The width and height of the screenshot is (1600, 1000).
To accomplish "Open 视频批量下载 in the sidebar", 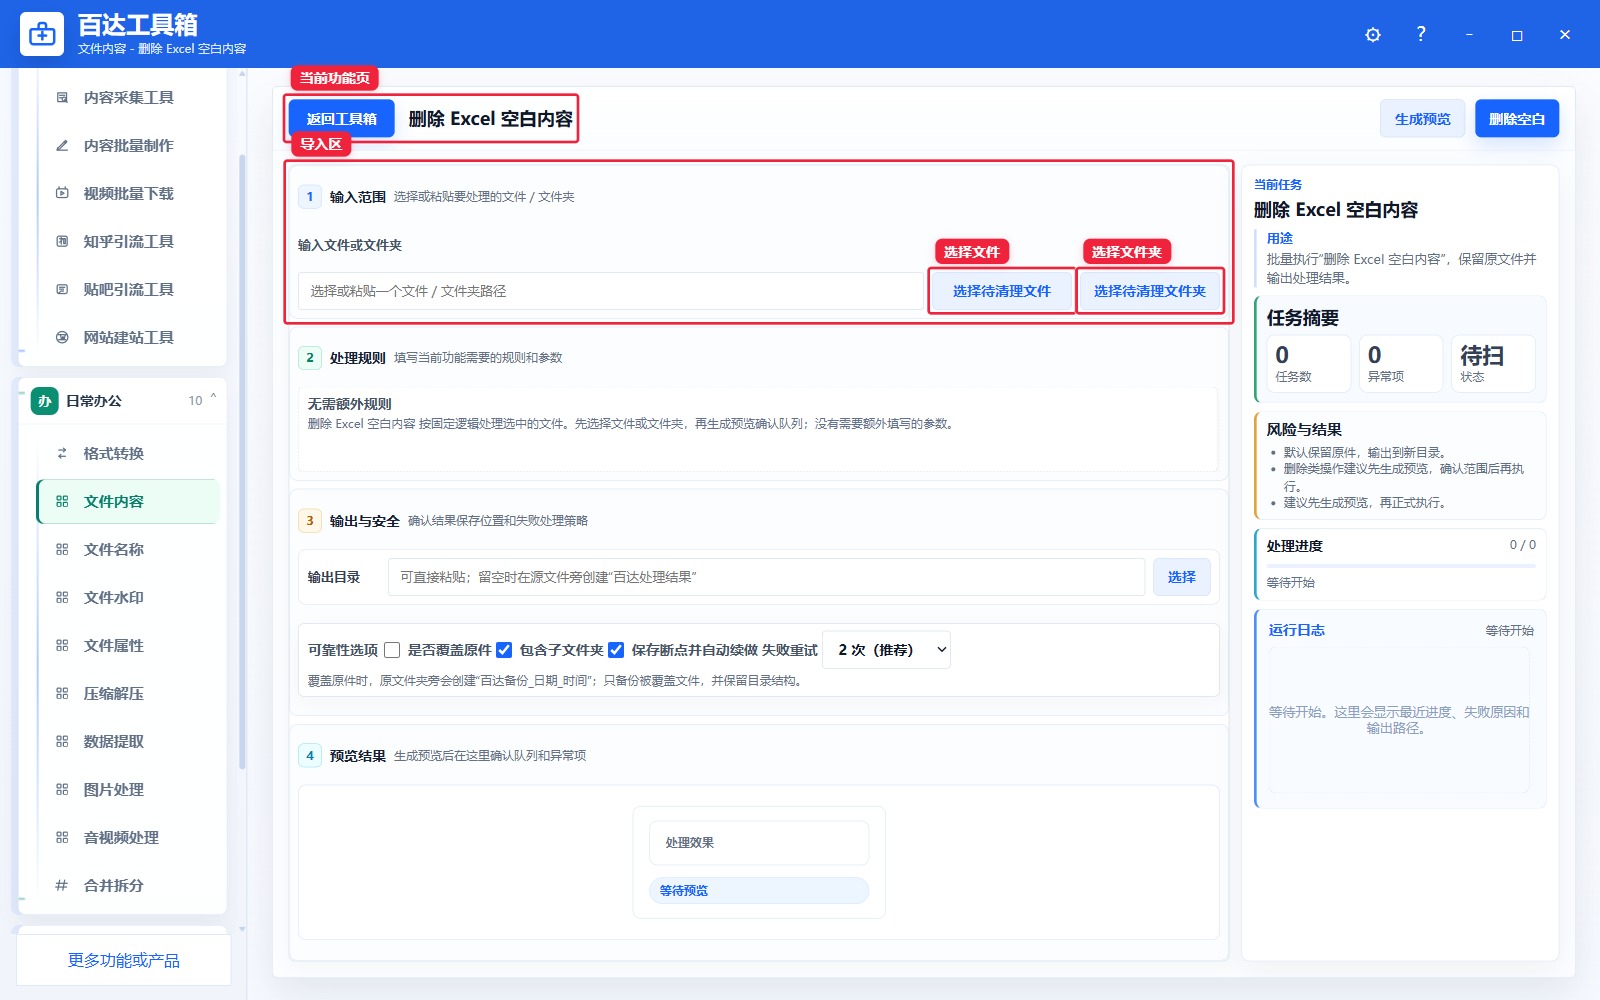I will (x=128, y=193).
